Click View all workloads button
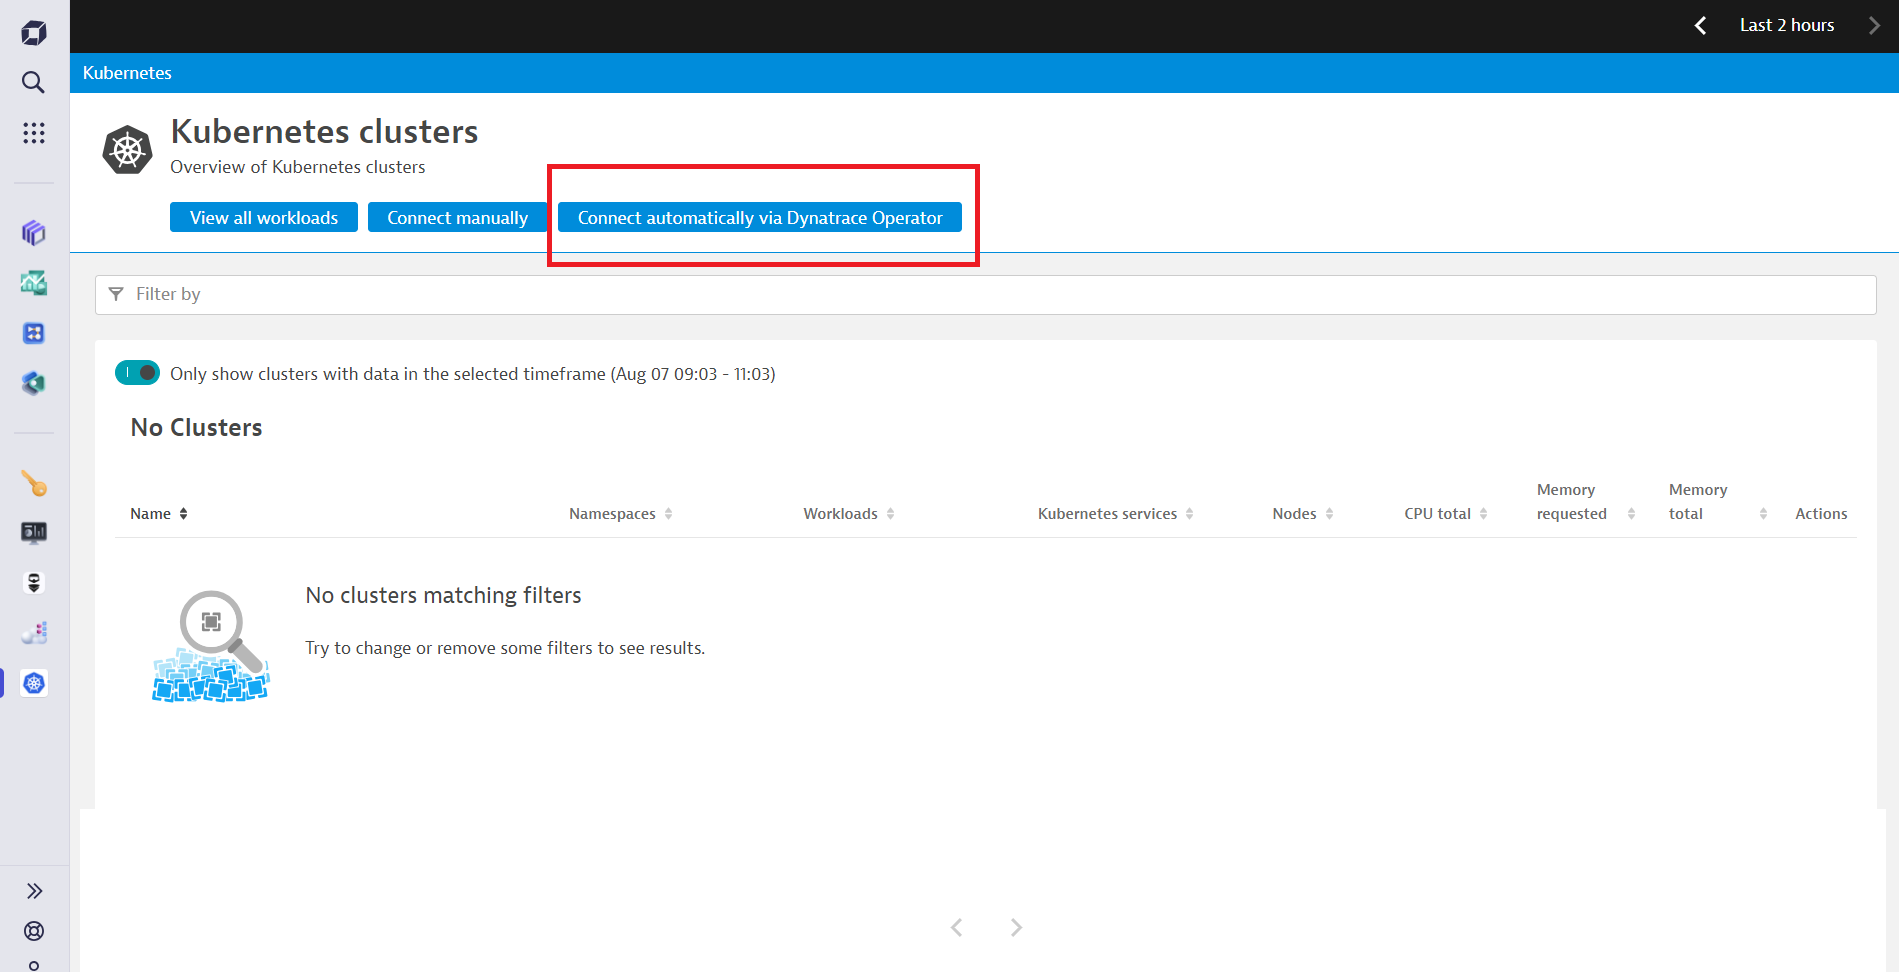The height and width of the screenshot is (972, 1899). [x=264, y=218]
